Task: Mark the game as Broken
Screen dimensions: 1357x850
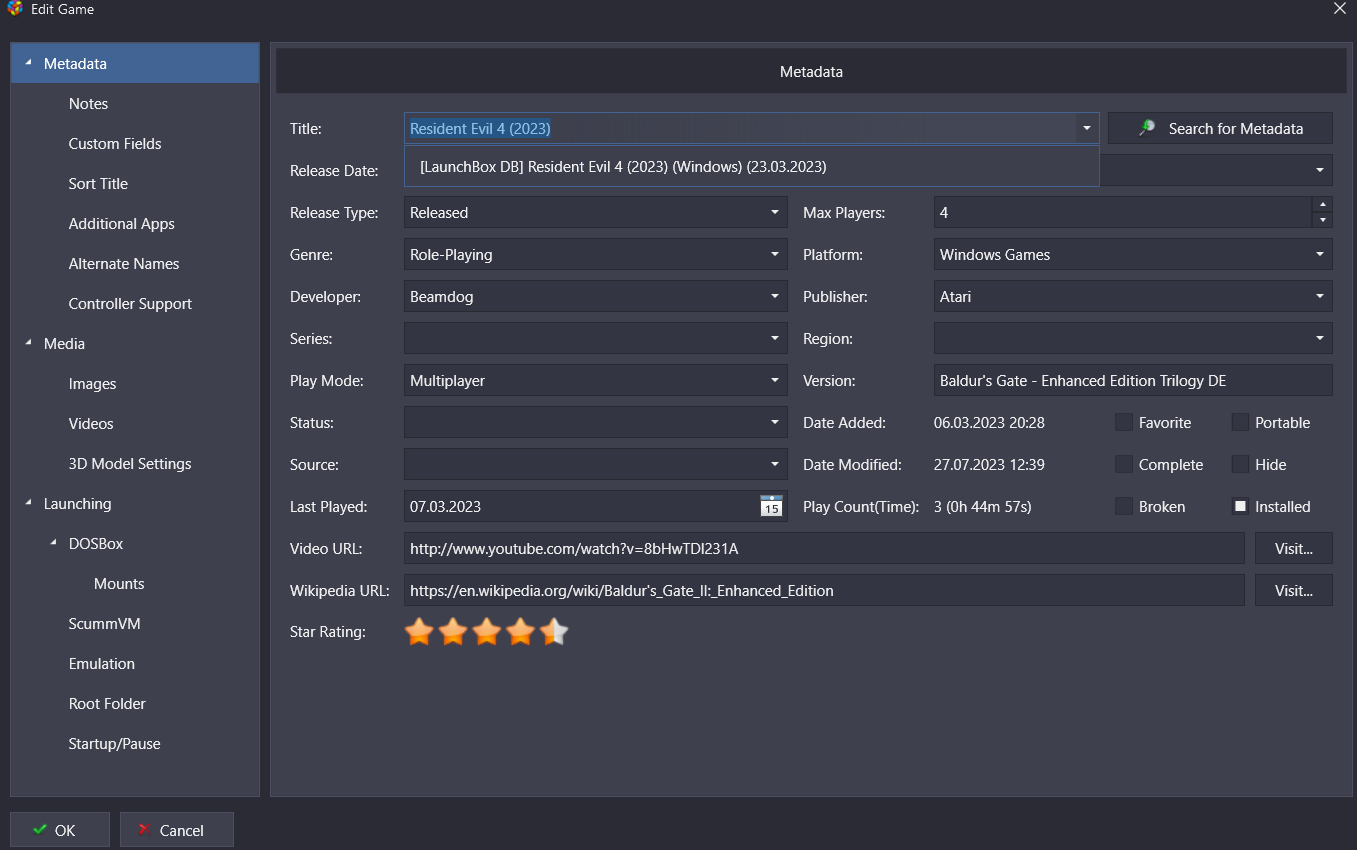Action: point(1124,506)
